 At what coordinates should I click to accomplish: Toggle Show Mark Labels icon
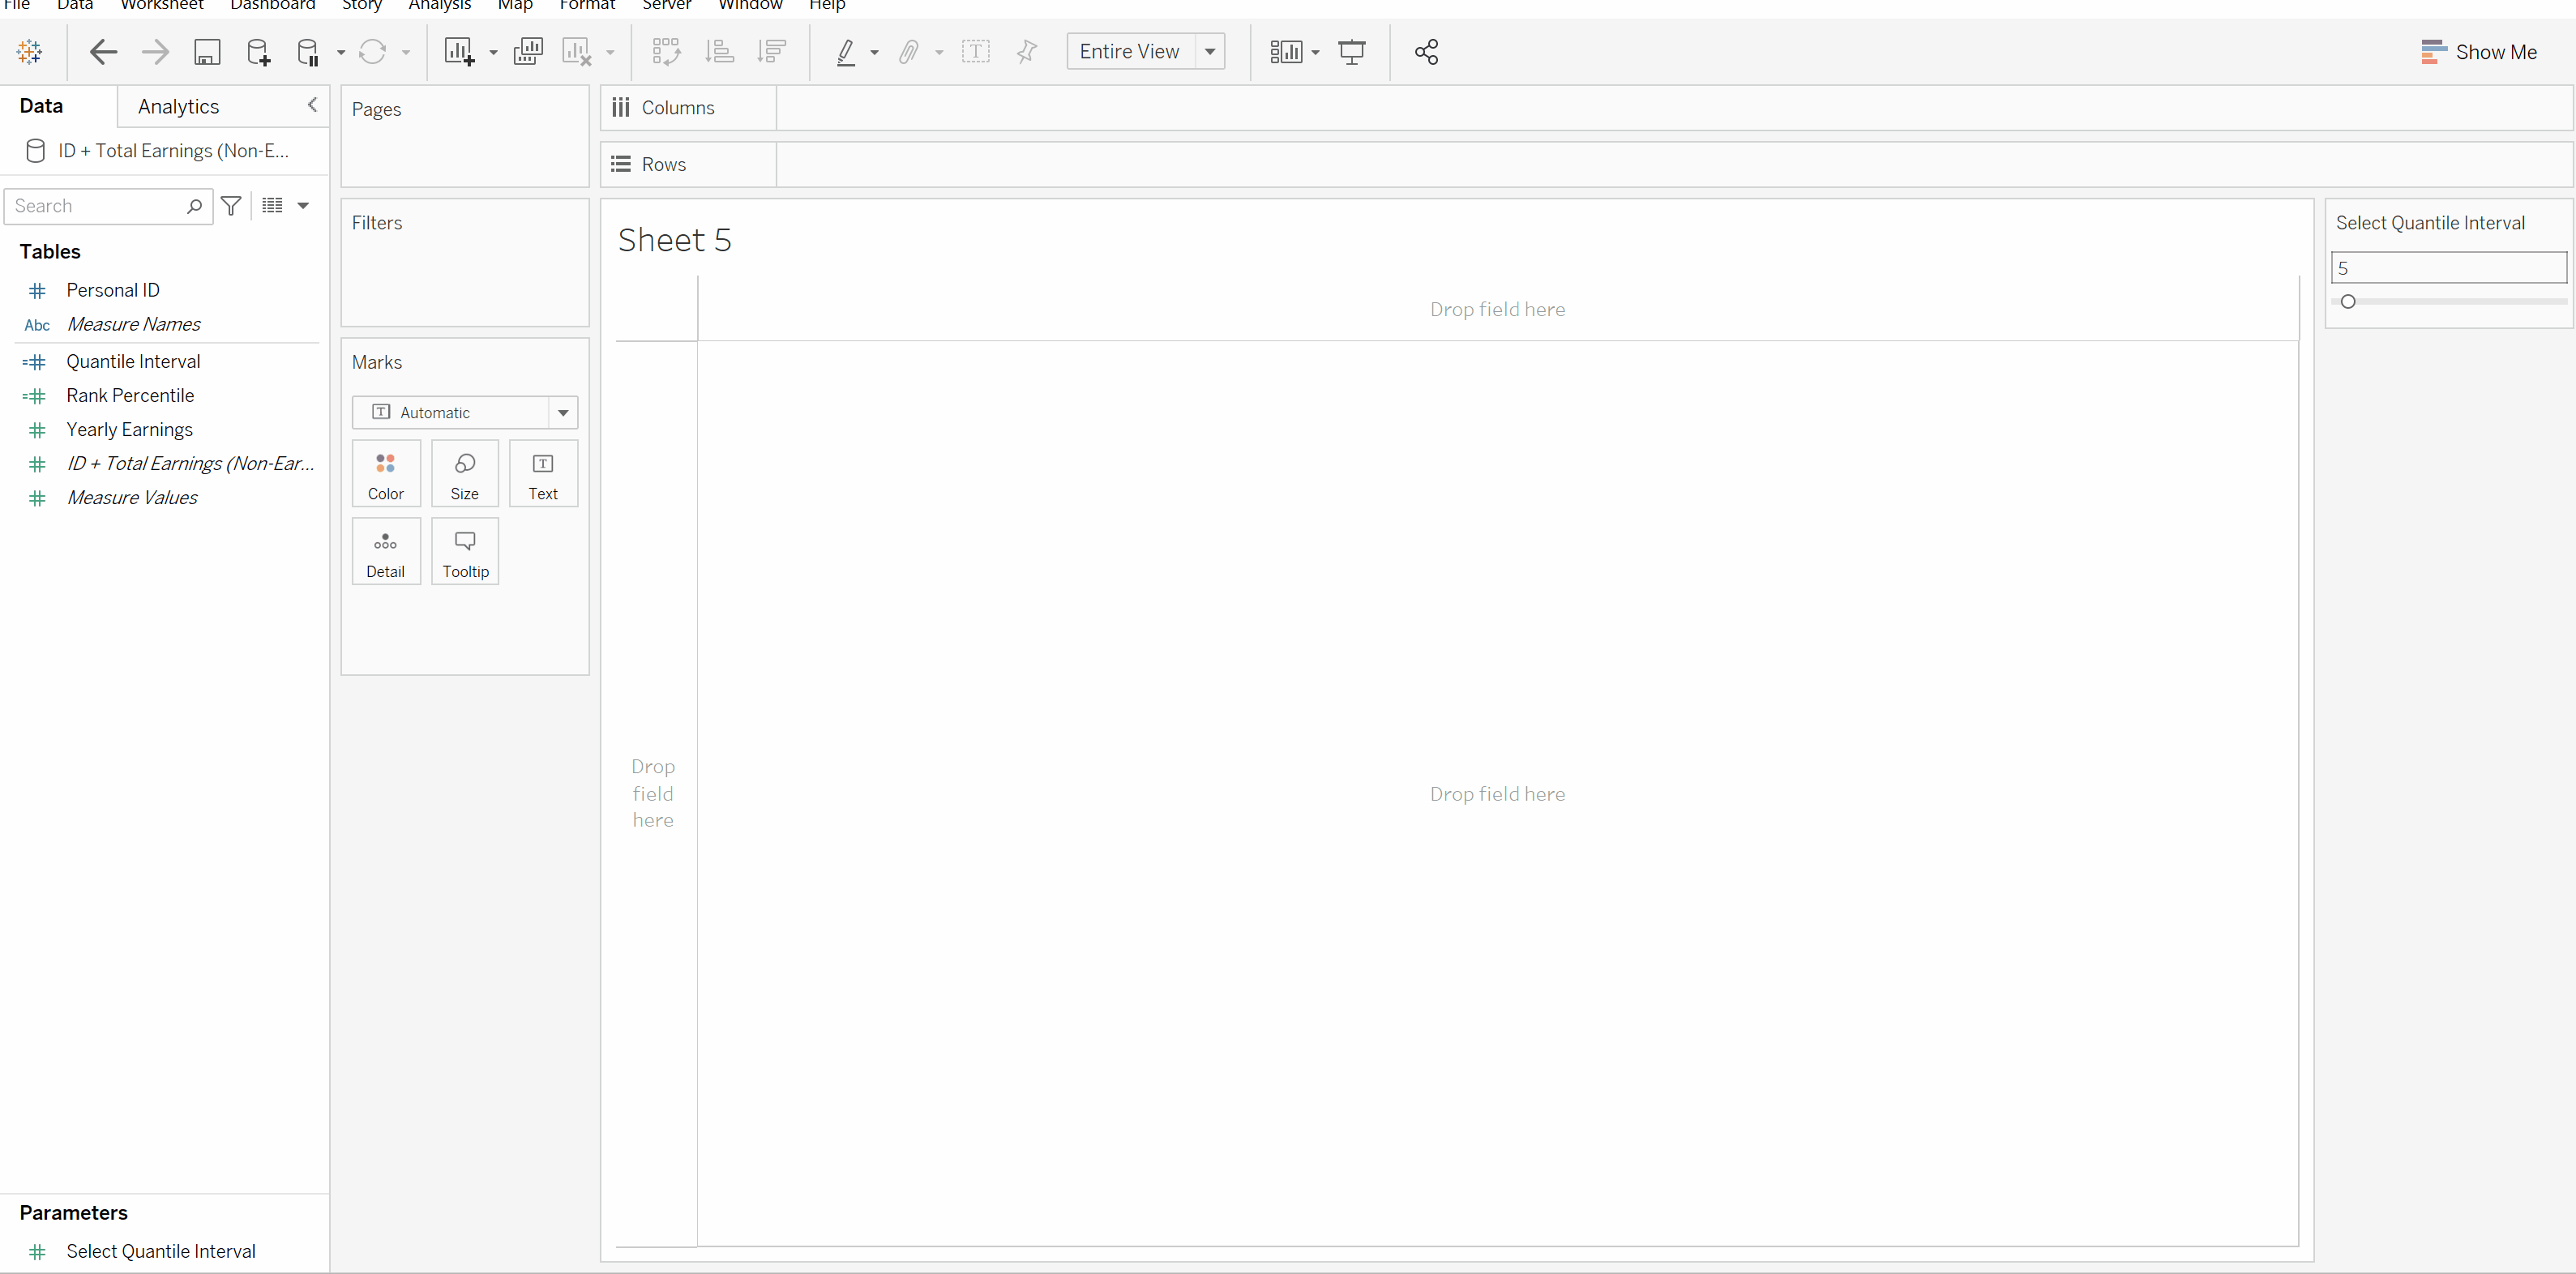(x=975, y=52)
